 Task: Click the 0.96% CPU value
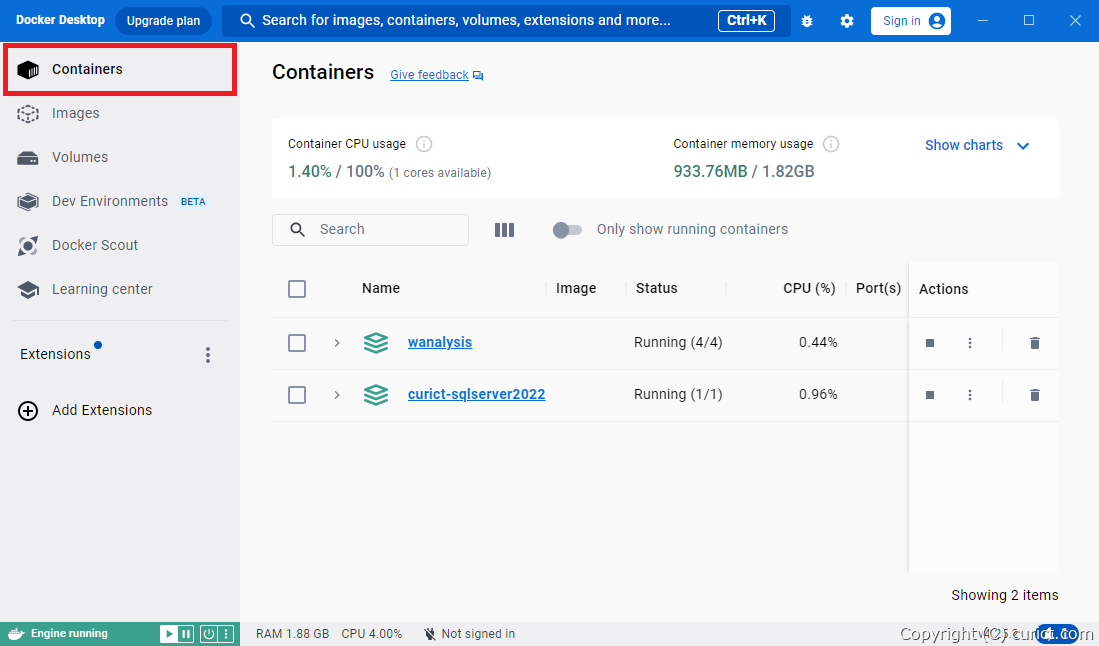(818, 394)
